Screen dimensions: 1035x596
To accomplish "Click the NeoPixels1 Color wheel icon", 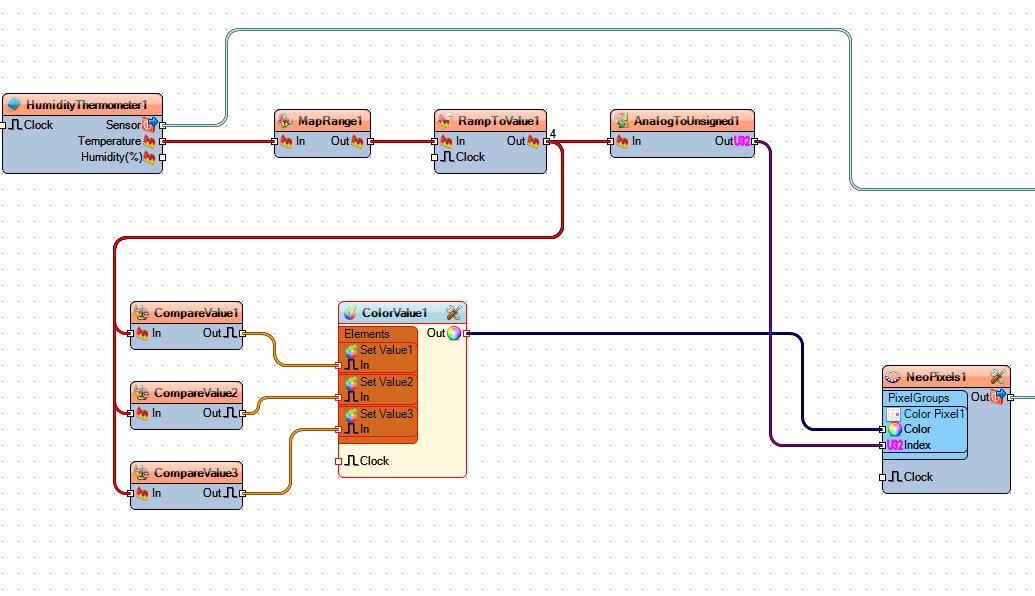I will (x=894, y=429).
